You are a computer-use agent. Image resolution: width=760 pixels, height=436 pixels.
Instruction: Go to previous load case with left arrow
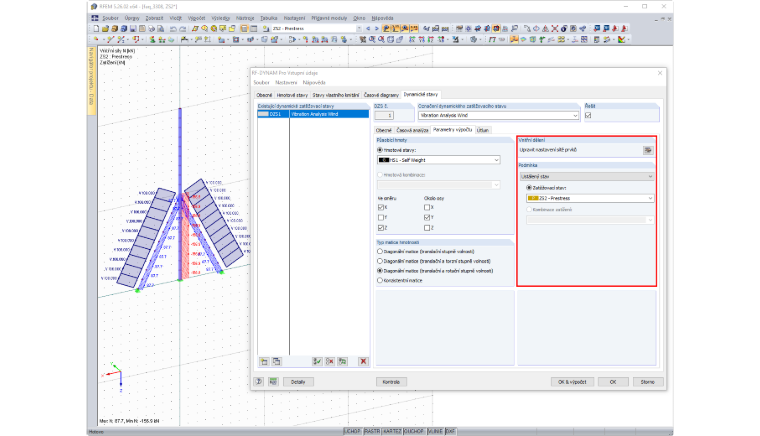pyautogui.click(x=368, y=29)
